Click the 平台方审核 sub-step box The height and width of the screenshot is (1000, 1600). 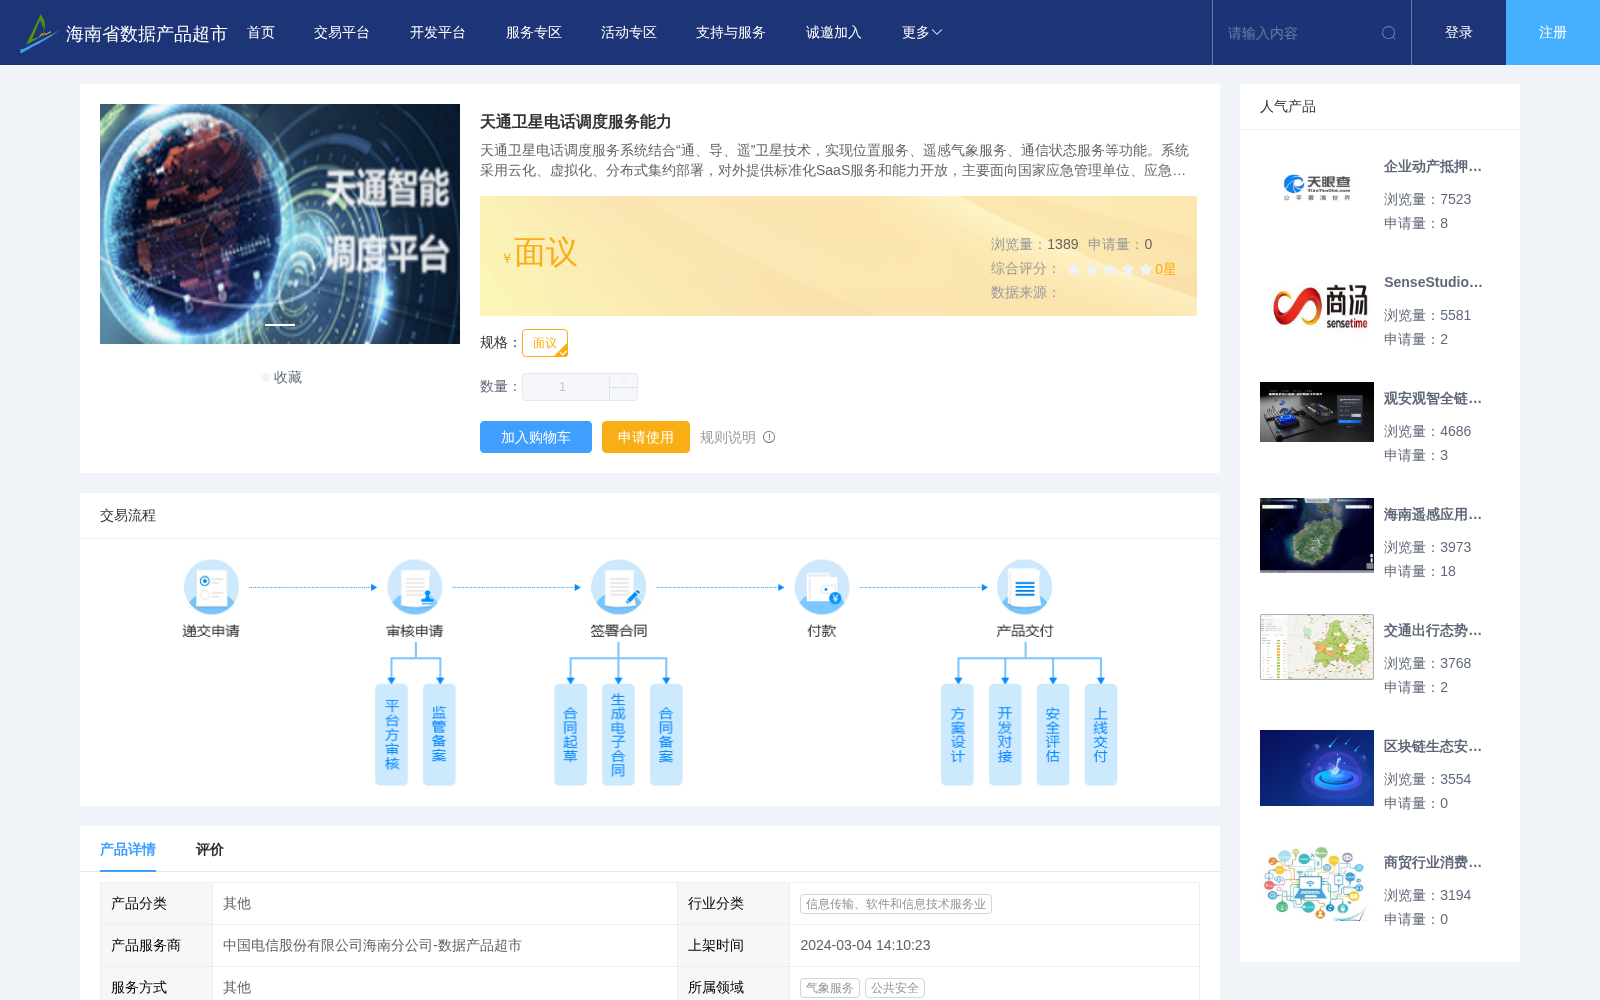[x=391, y=735]
